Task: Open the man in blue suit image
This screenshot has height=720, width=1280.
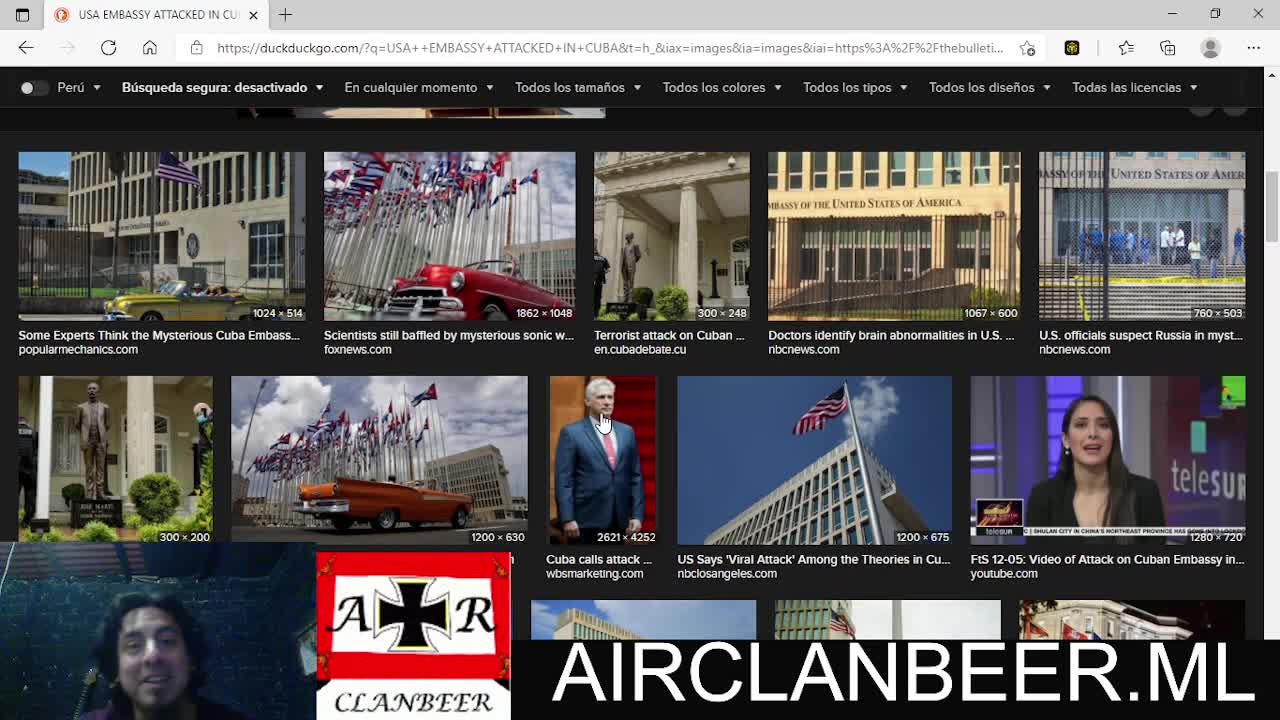Action: (x=602, y=460)
